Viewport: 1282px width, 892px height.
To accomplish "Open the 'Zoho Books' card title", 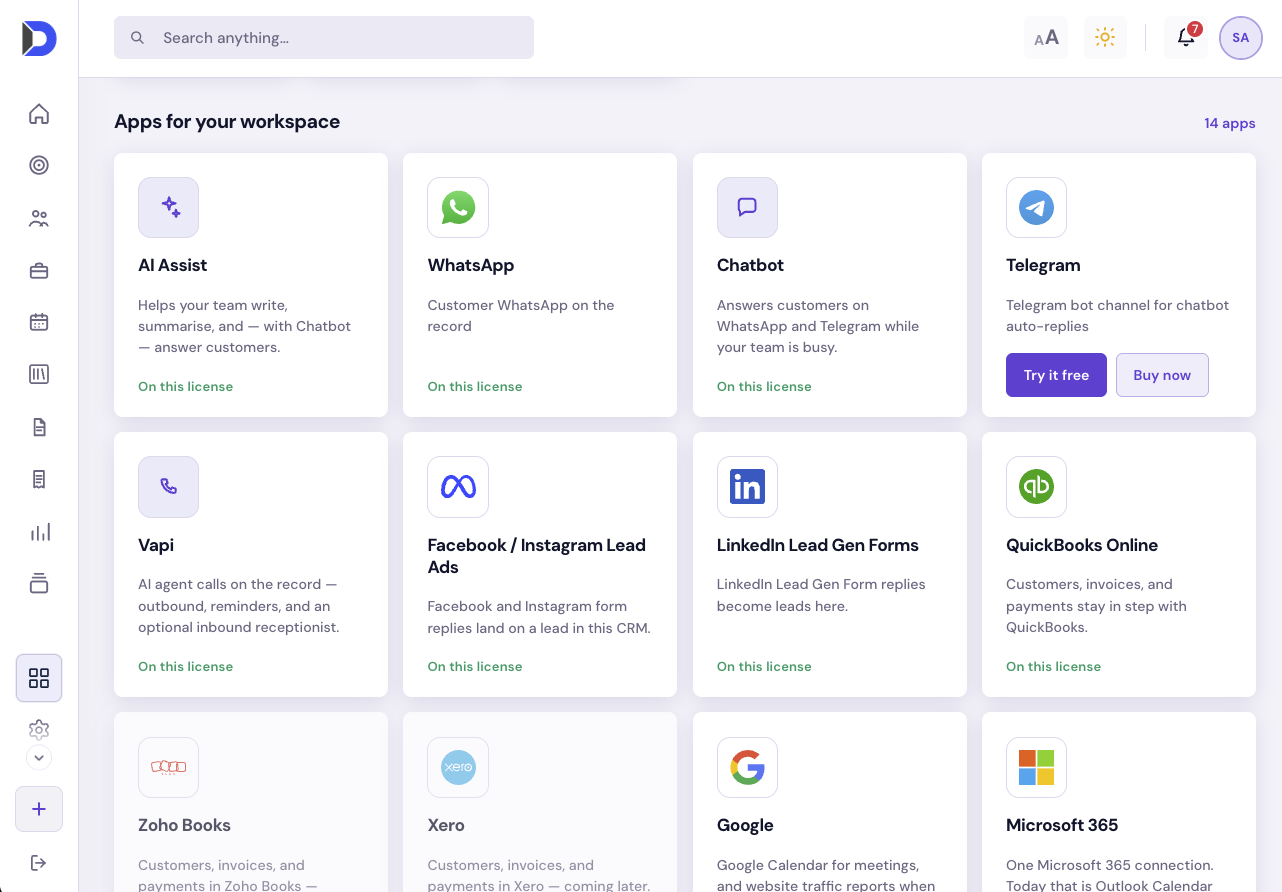I will [x=185, y=825].
